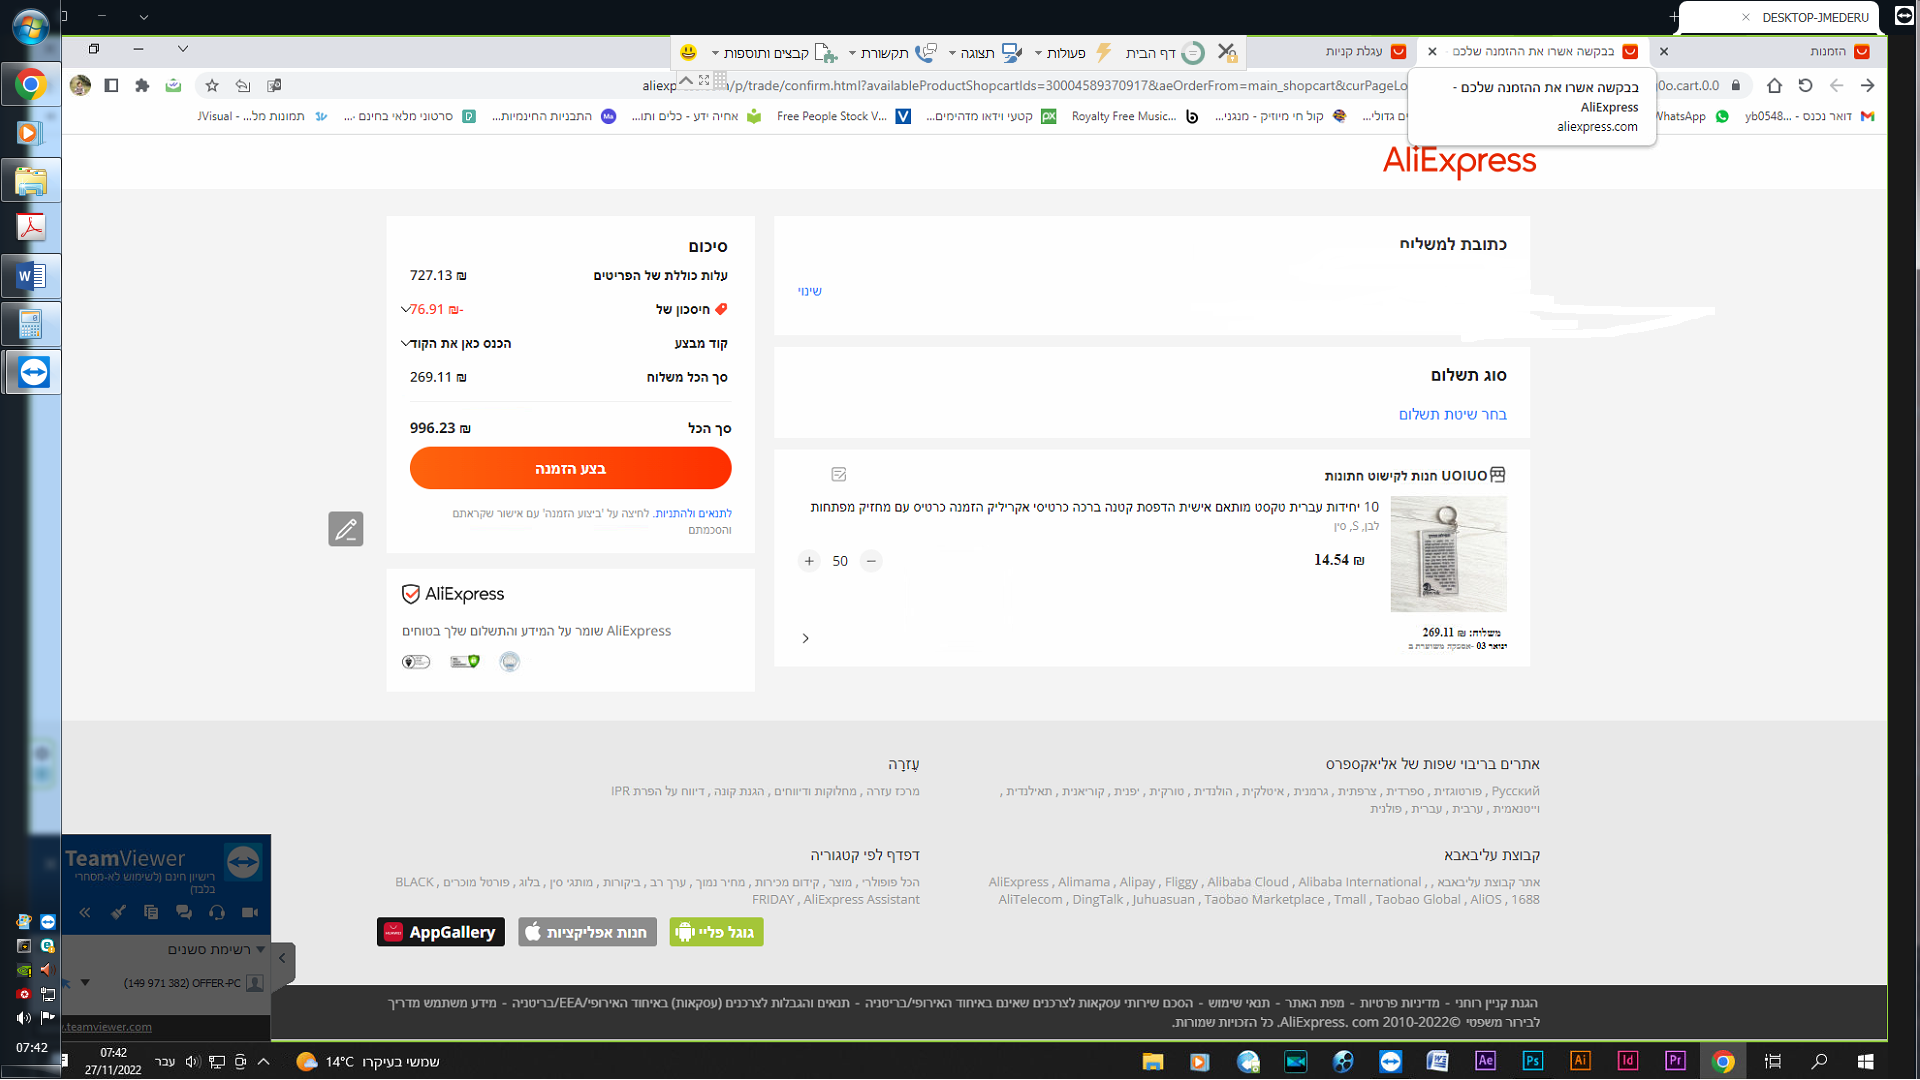Viewport: 1920px width, 1080px height.
Task: Start TeamViewer video camera icon
Action: coord(250,912)
